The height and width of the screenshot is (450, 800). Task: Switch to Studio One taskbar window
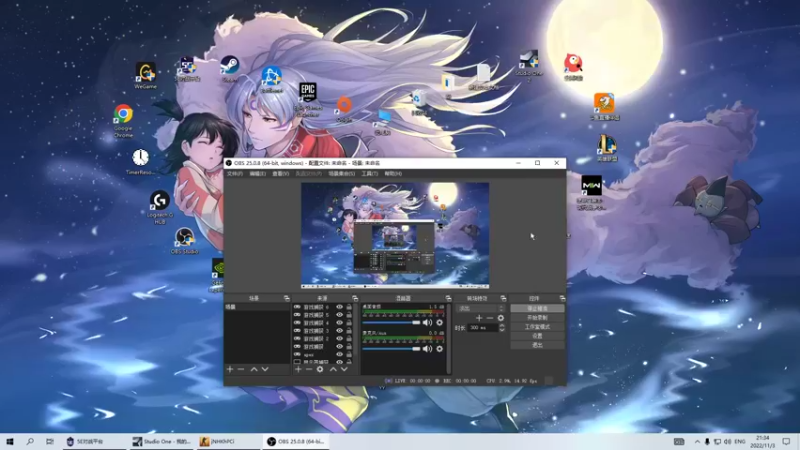[x=161, y=441]
